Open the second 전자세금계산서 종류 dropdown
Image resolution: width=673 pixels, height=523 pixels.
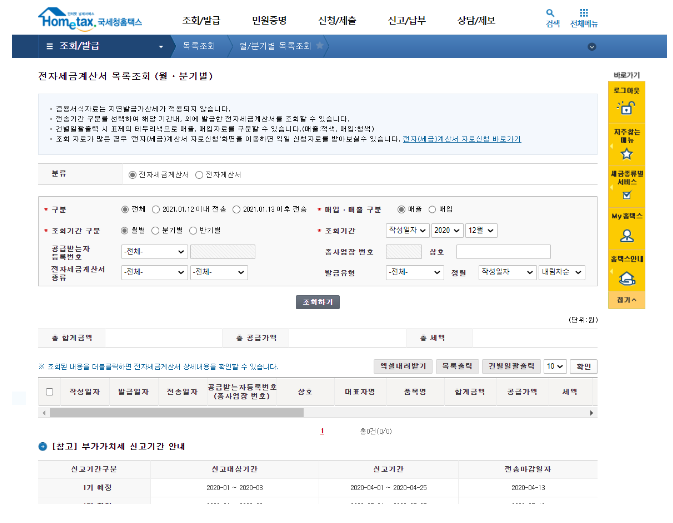[x=219, y=272]
